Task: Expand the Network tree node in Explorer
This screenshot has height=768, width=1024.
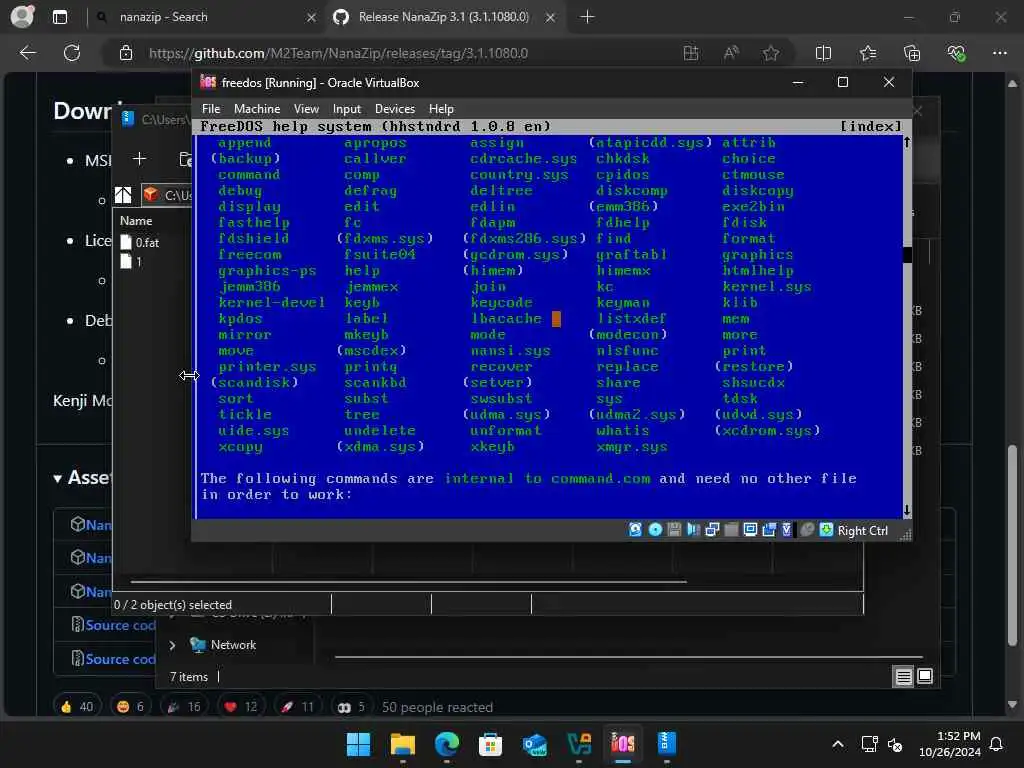Action: (x=172, y=645)
